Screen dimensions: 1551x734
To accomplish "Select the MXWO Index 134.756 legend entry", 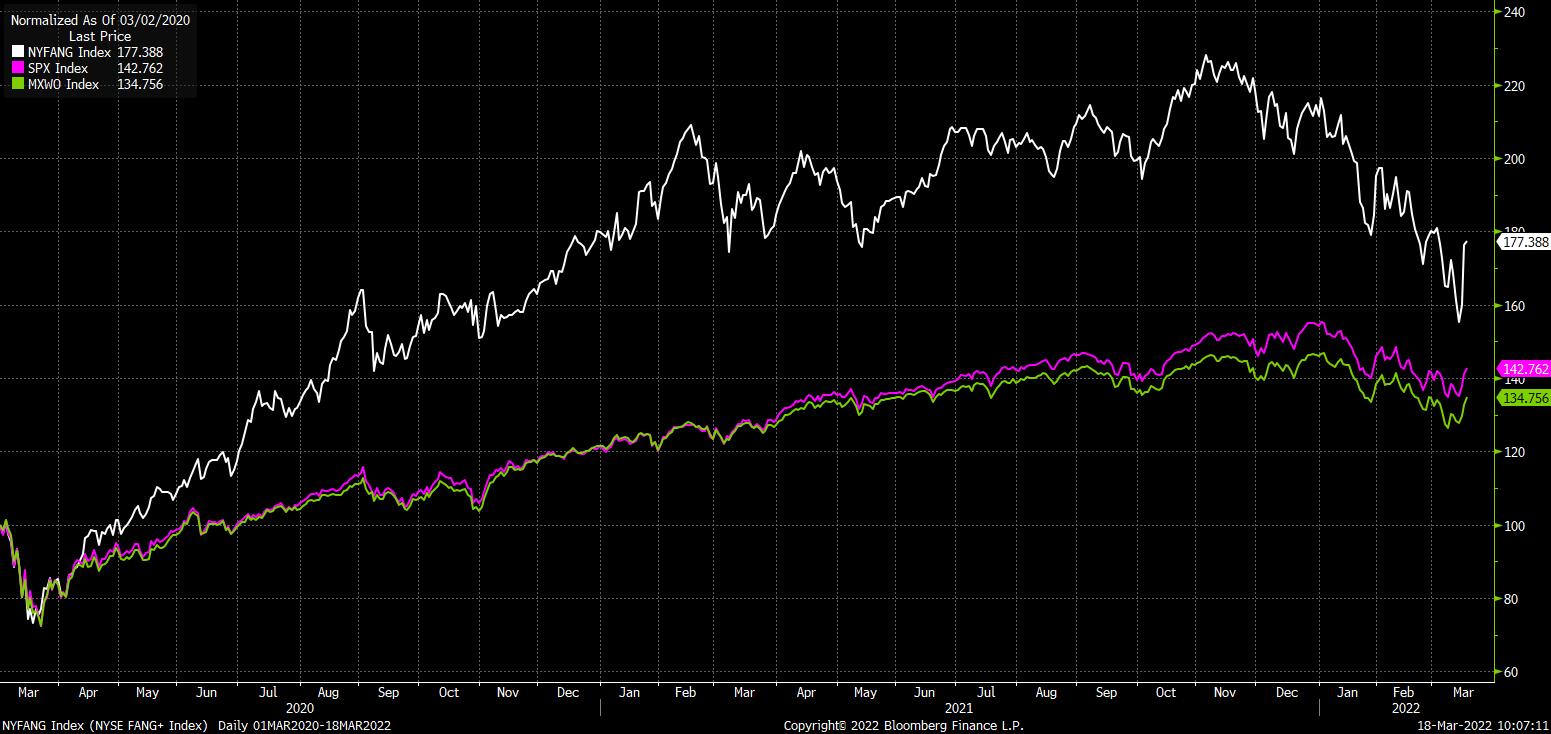I will tap(87, 84).
